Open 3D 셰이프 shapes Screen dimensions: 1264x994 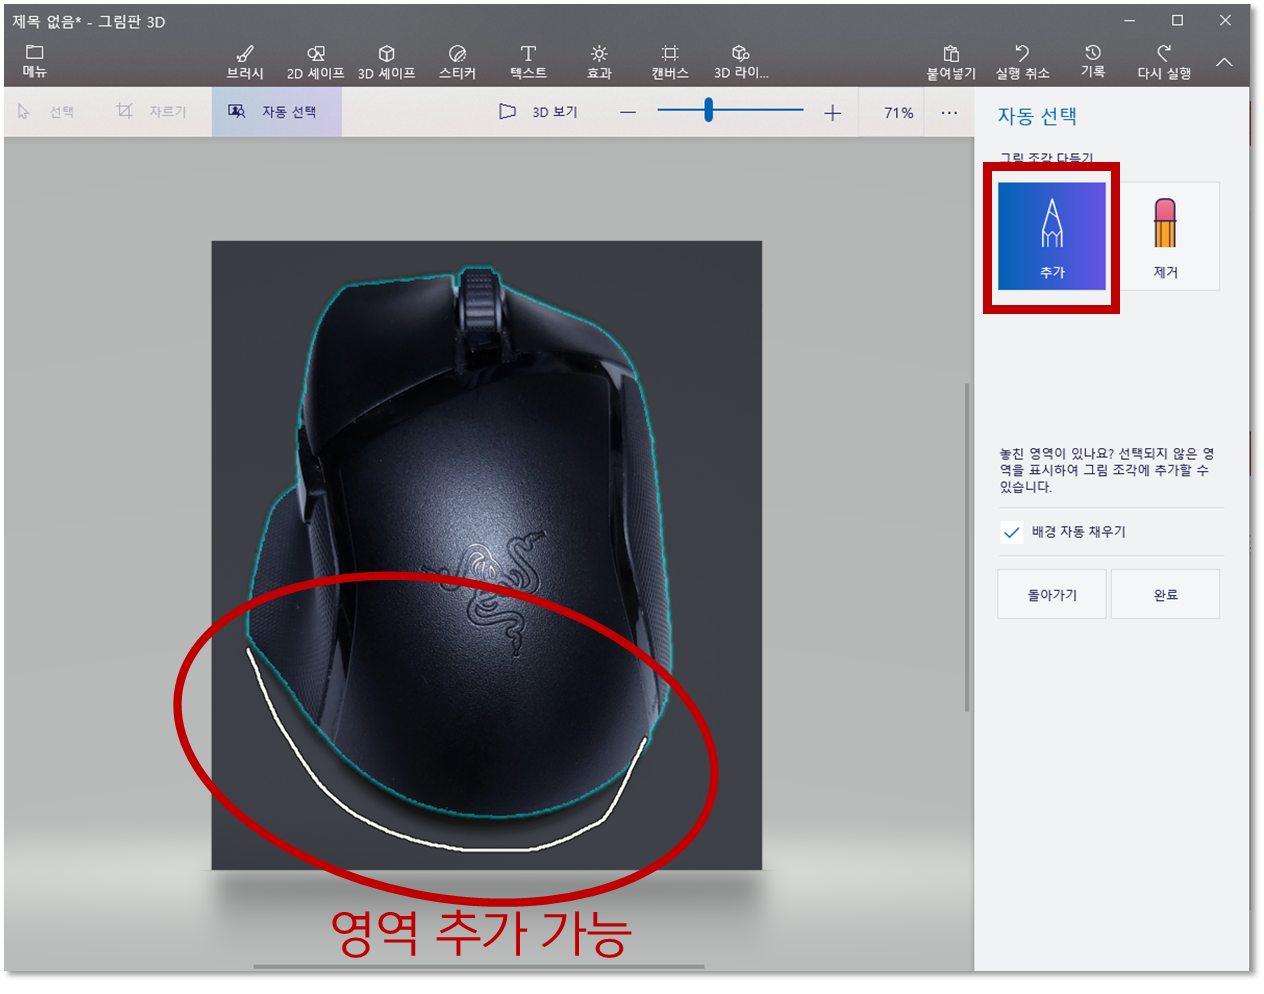(386, 62)
